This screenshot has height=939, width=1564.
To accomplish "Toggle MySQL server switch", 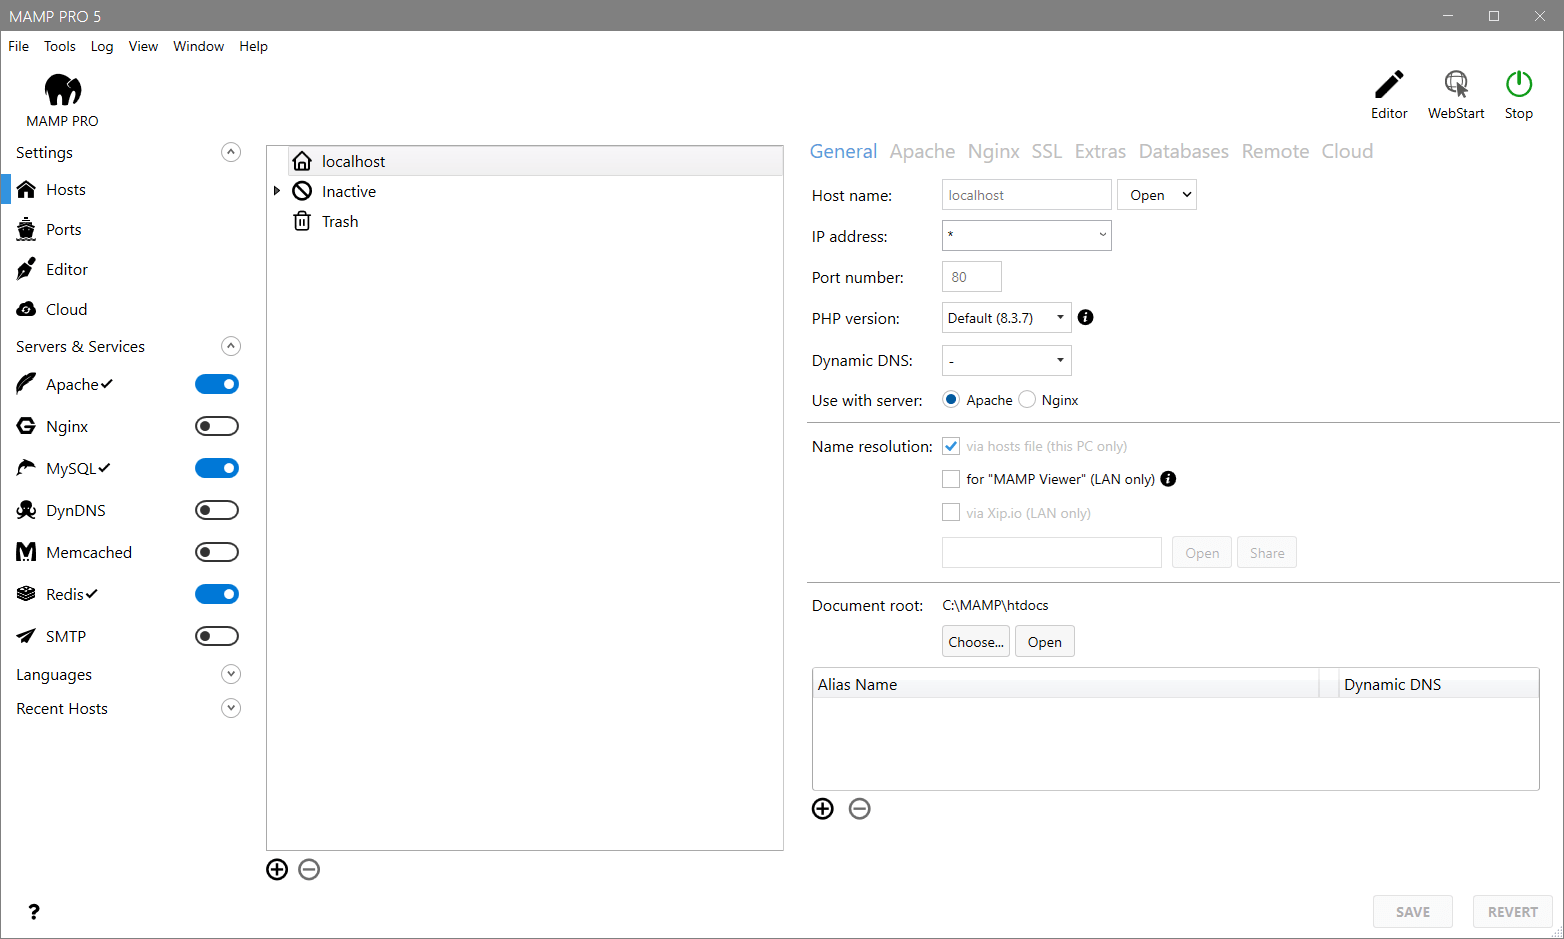I will [x=217, y=469].
